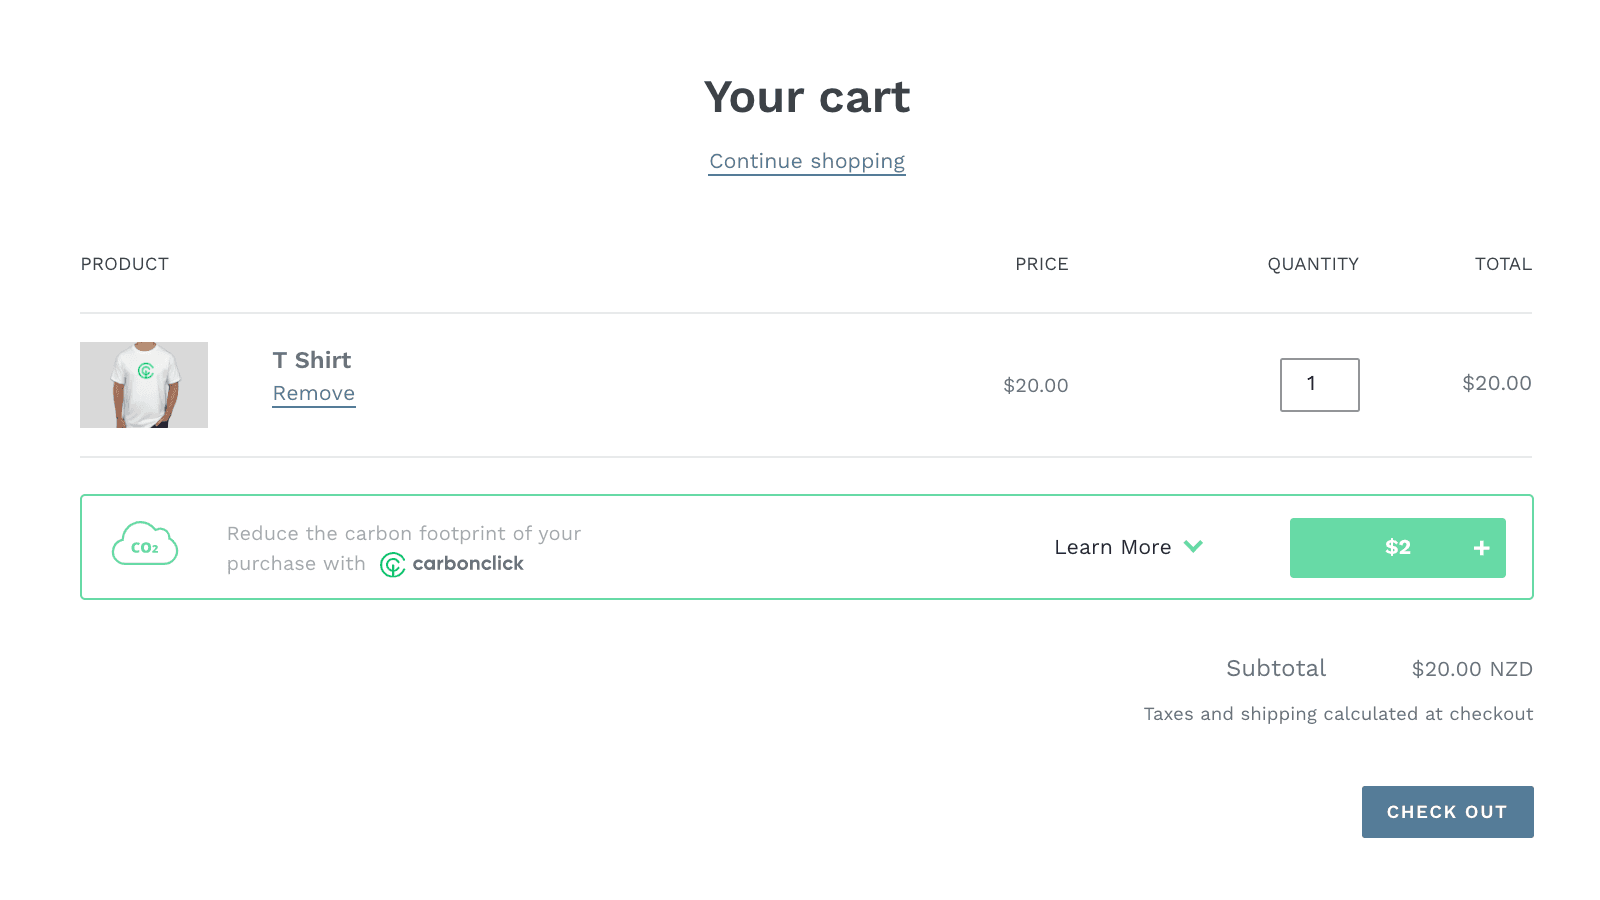Click the Your cart heading

pyautogui.click(x=806, y=96)
